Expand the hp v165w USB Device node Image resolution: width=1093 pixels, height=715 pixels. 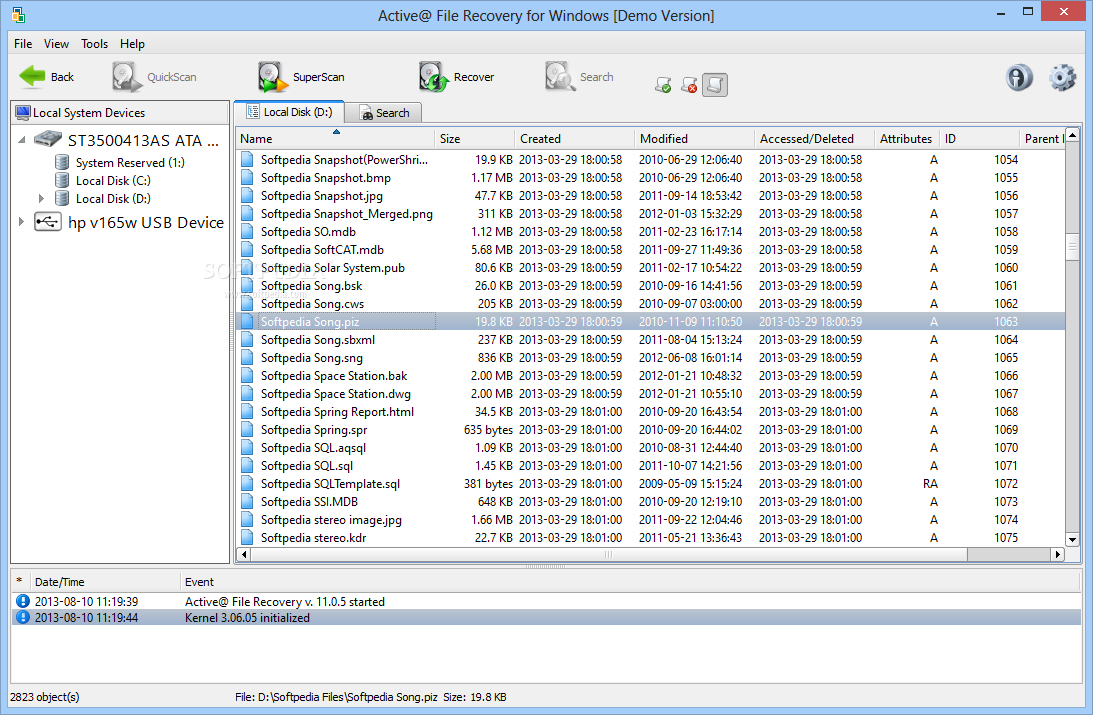[21, 222]
